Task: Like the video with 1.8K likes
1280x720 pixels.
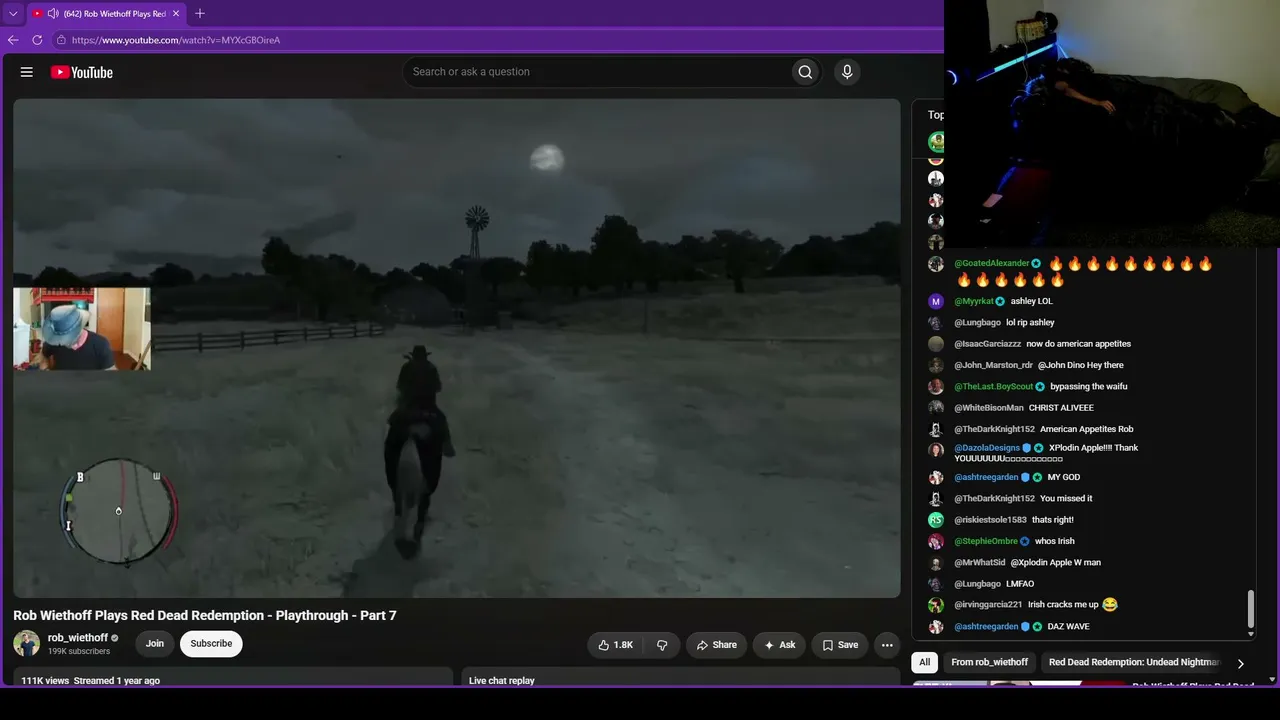Action: [x=615, y=645]
